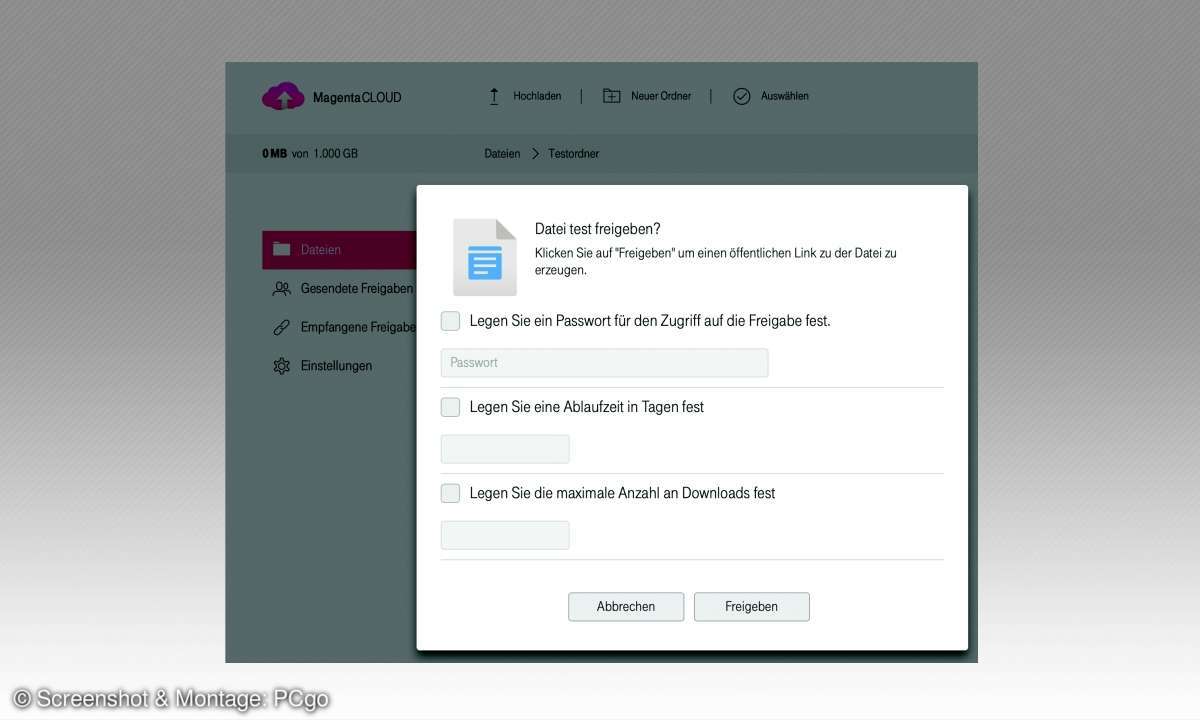Click the 'Datei test freigeben?' heading
Viewport: 1200px width, 720px height.
tap(598, 229)
